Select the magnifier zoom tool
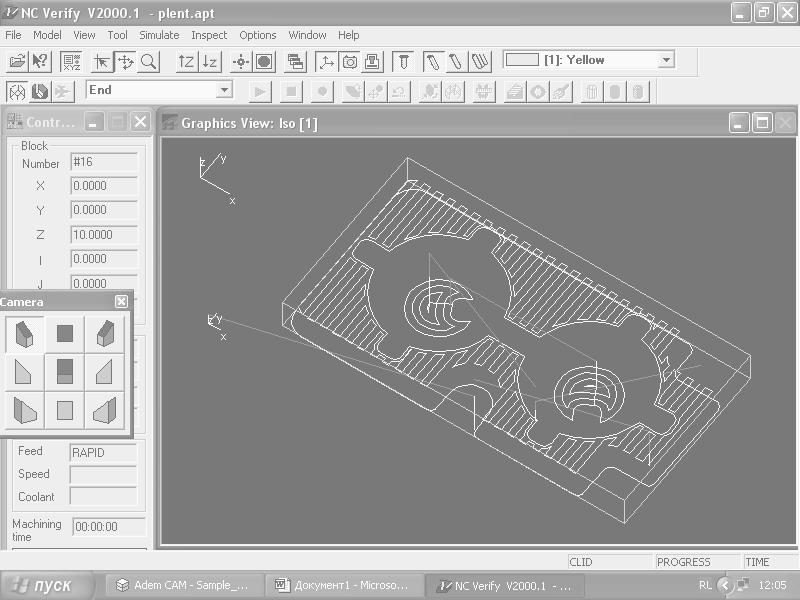This screenshot has width=800, height=600. pyautogui.click(x=148, y=62)
